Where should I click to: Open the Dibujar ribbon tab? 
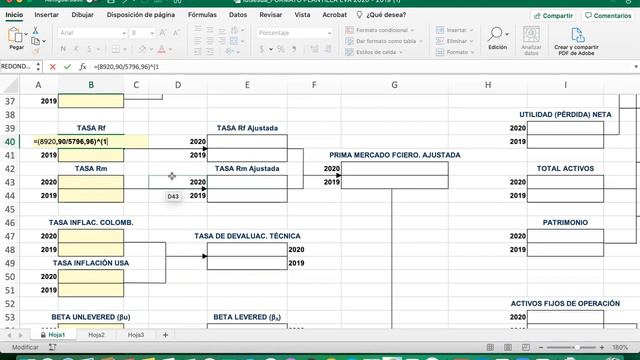(x=82, y=15)
